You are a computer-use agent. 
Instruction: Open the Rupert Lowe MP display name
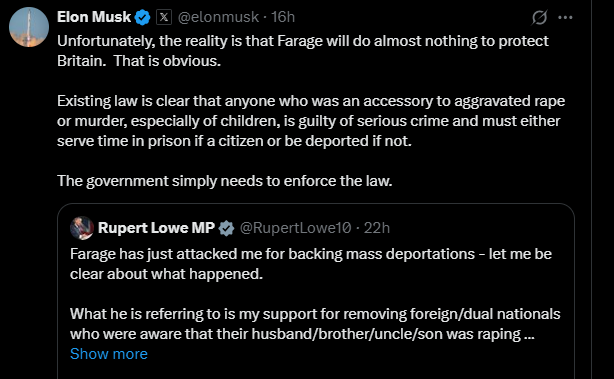coord(156,228)
